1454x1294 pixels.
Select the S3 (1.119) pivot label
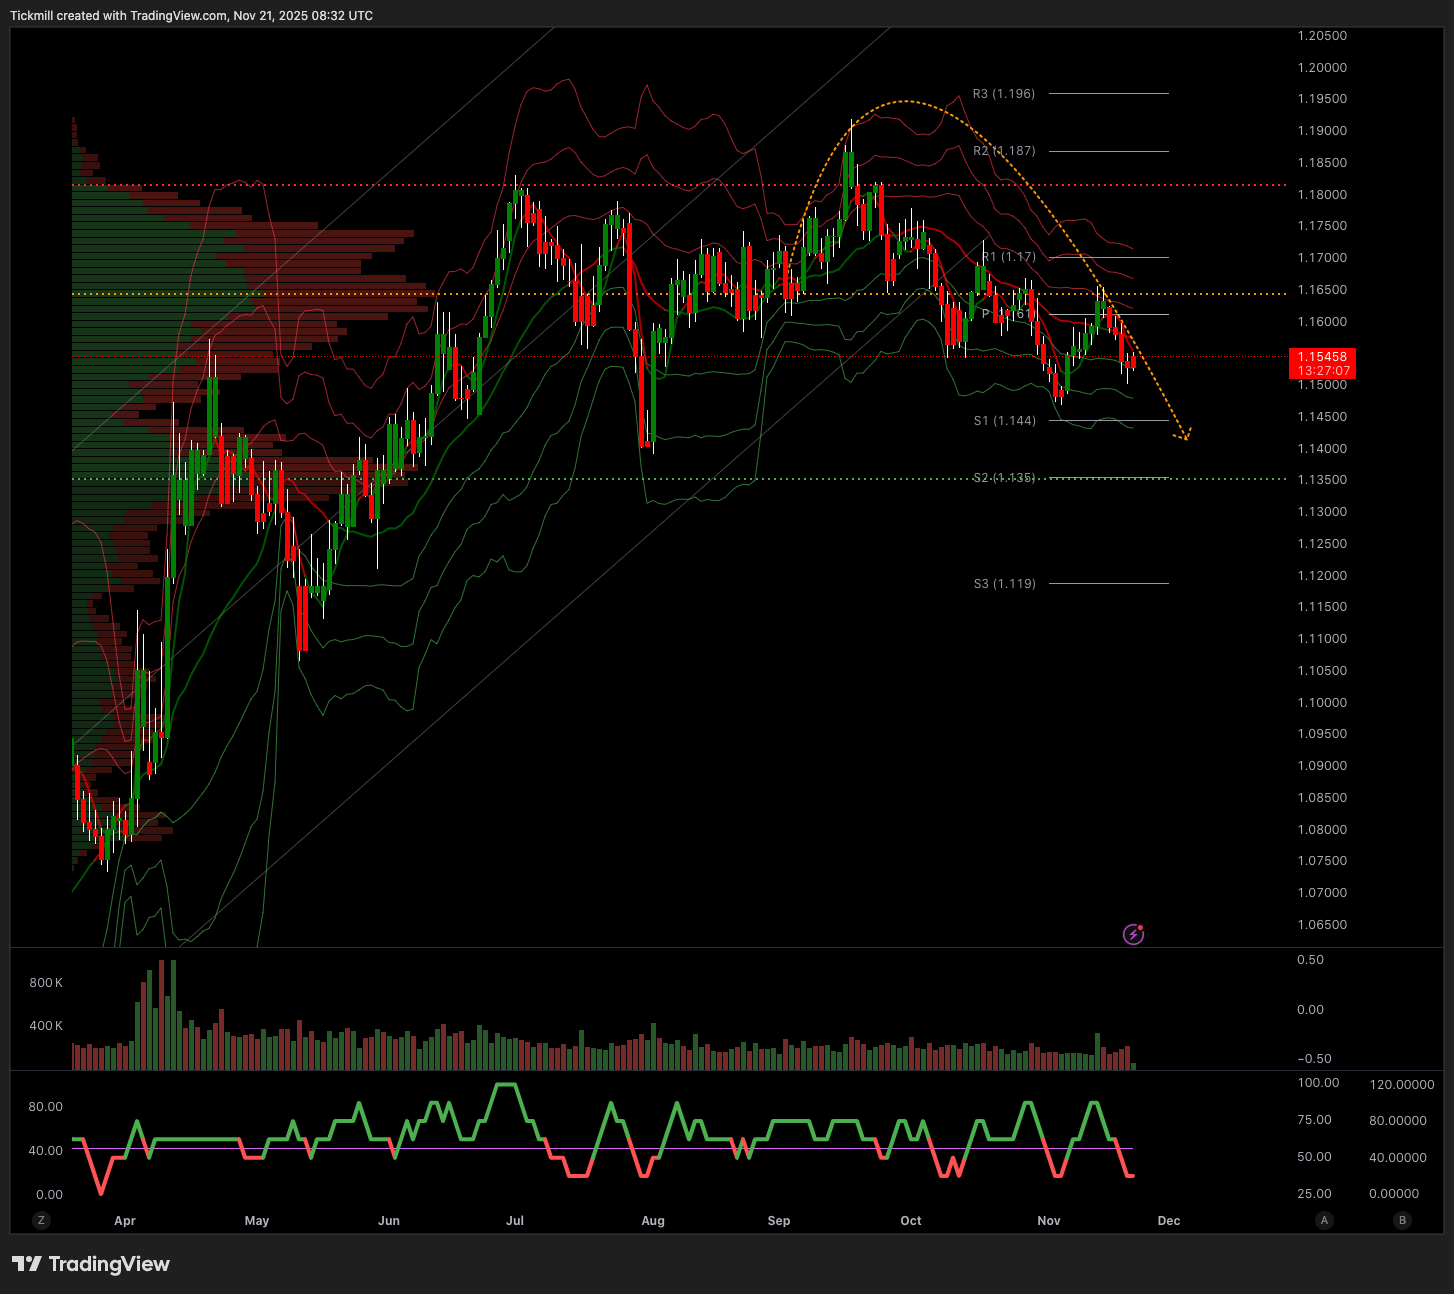(1004, 584)
